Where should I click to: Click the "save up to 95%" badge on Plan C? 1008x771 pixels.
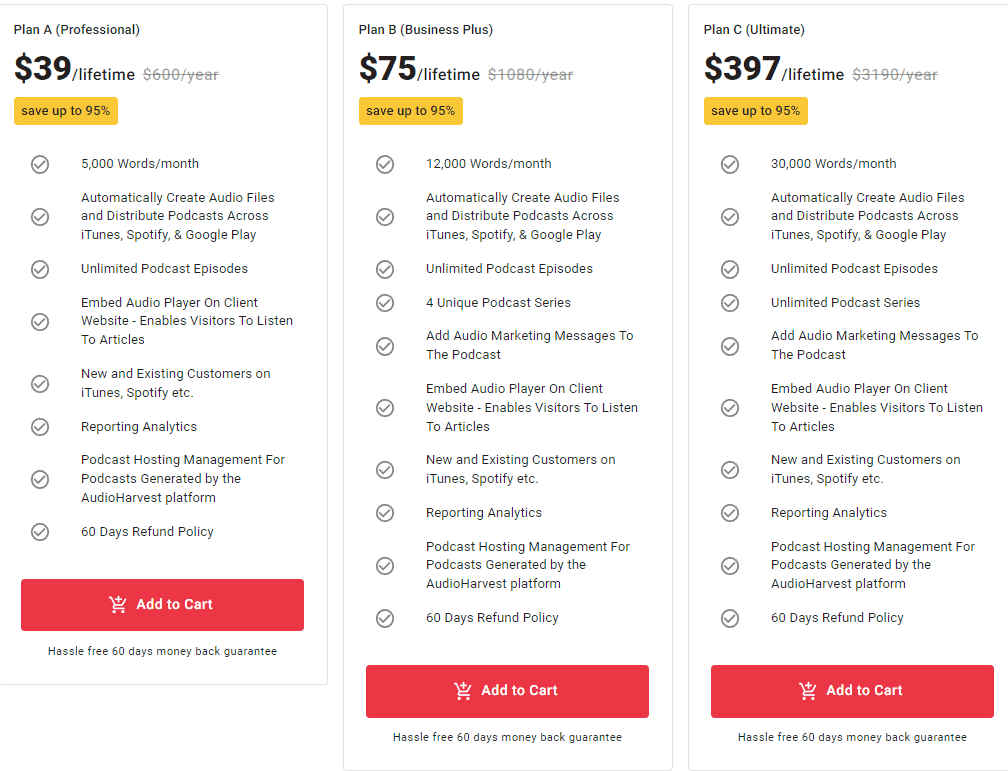pyautogui.click(x=755, y=111)
